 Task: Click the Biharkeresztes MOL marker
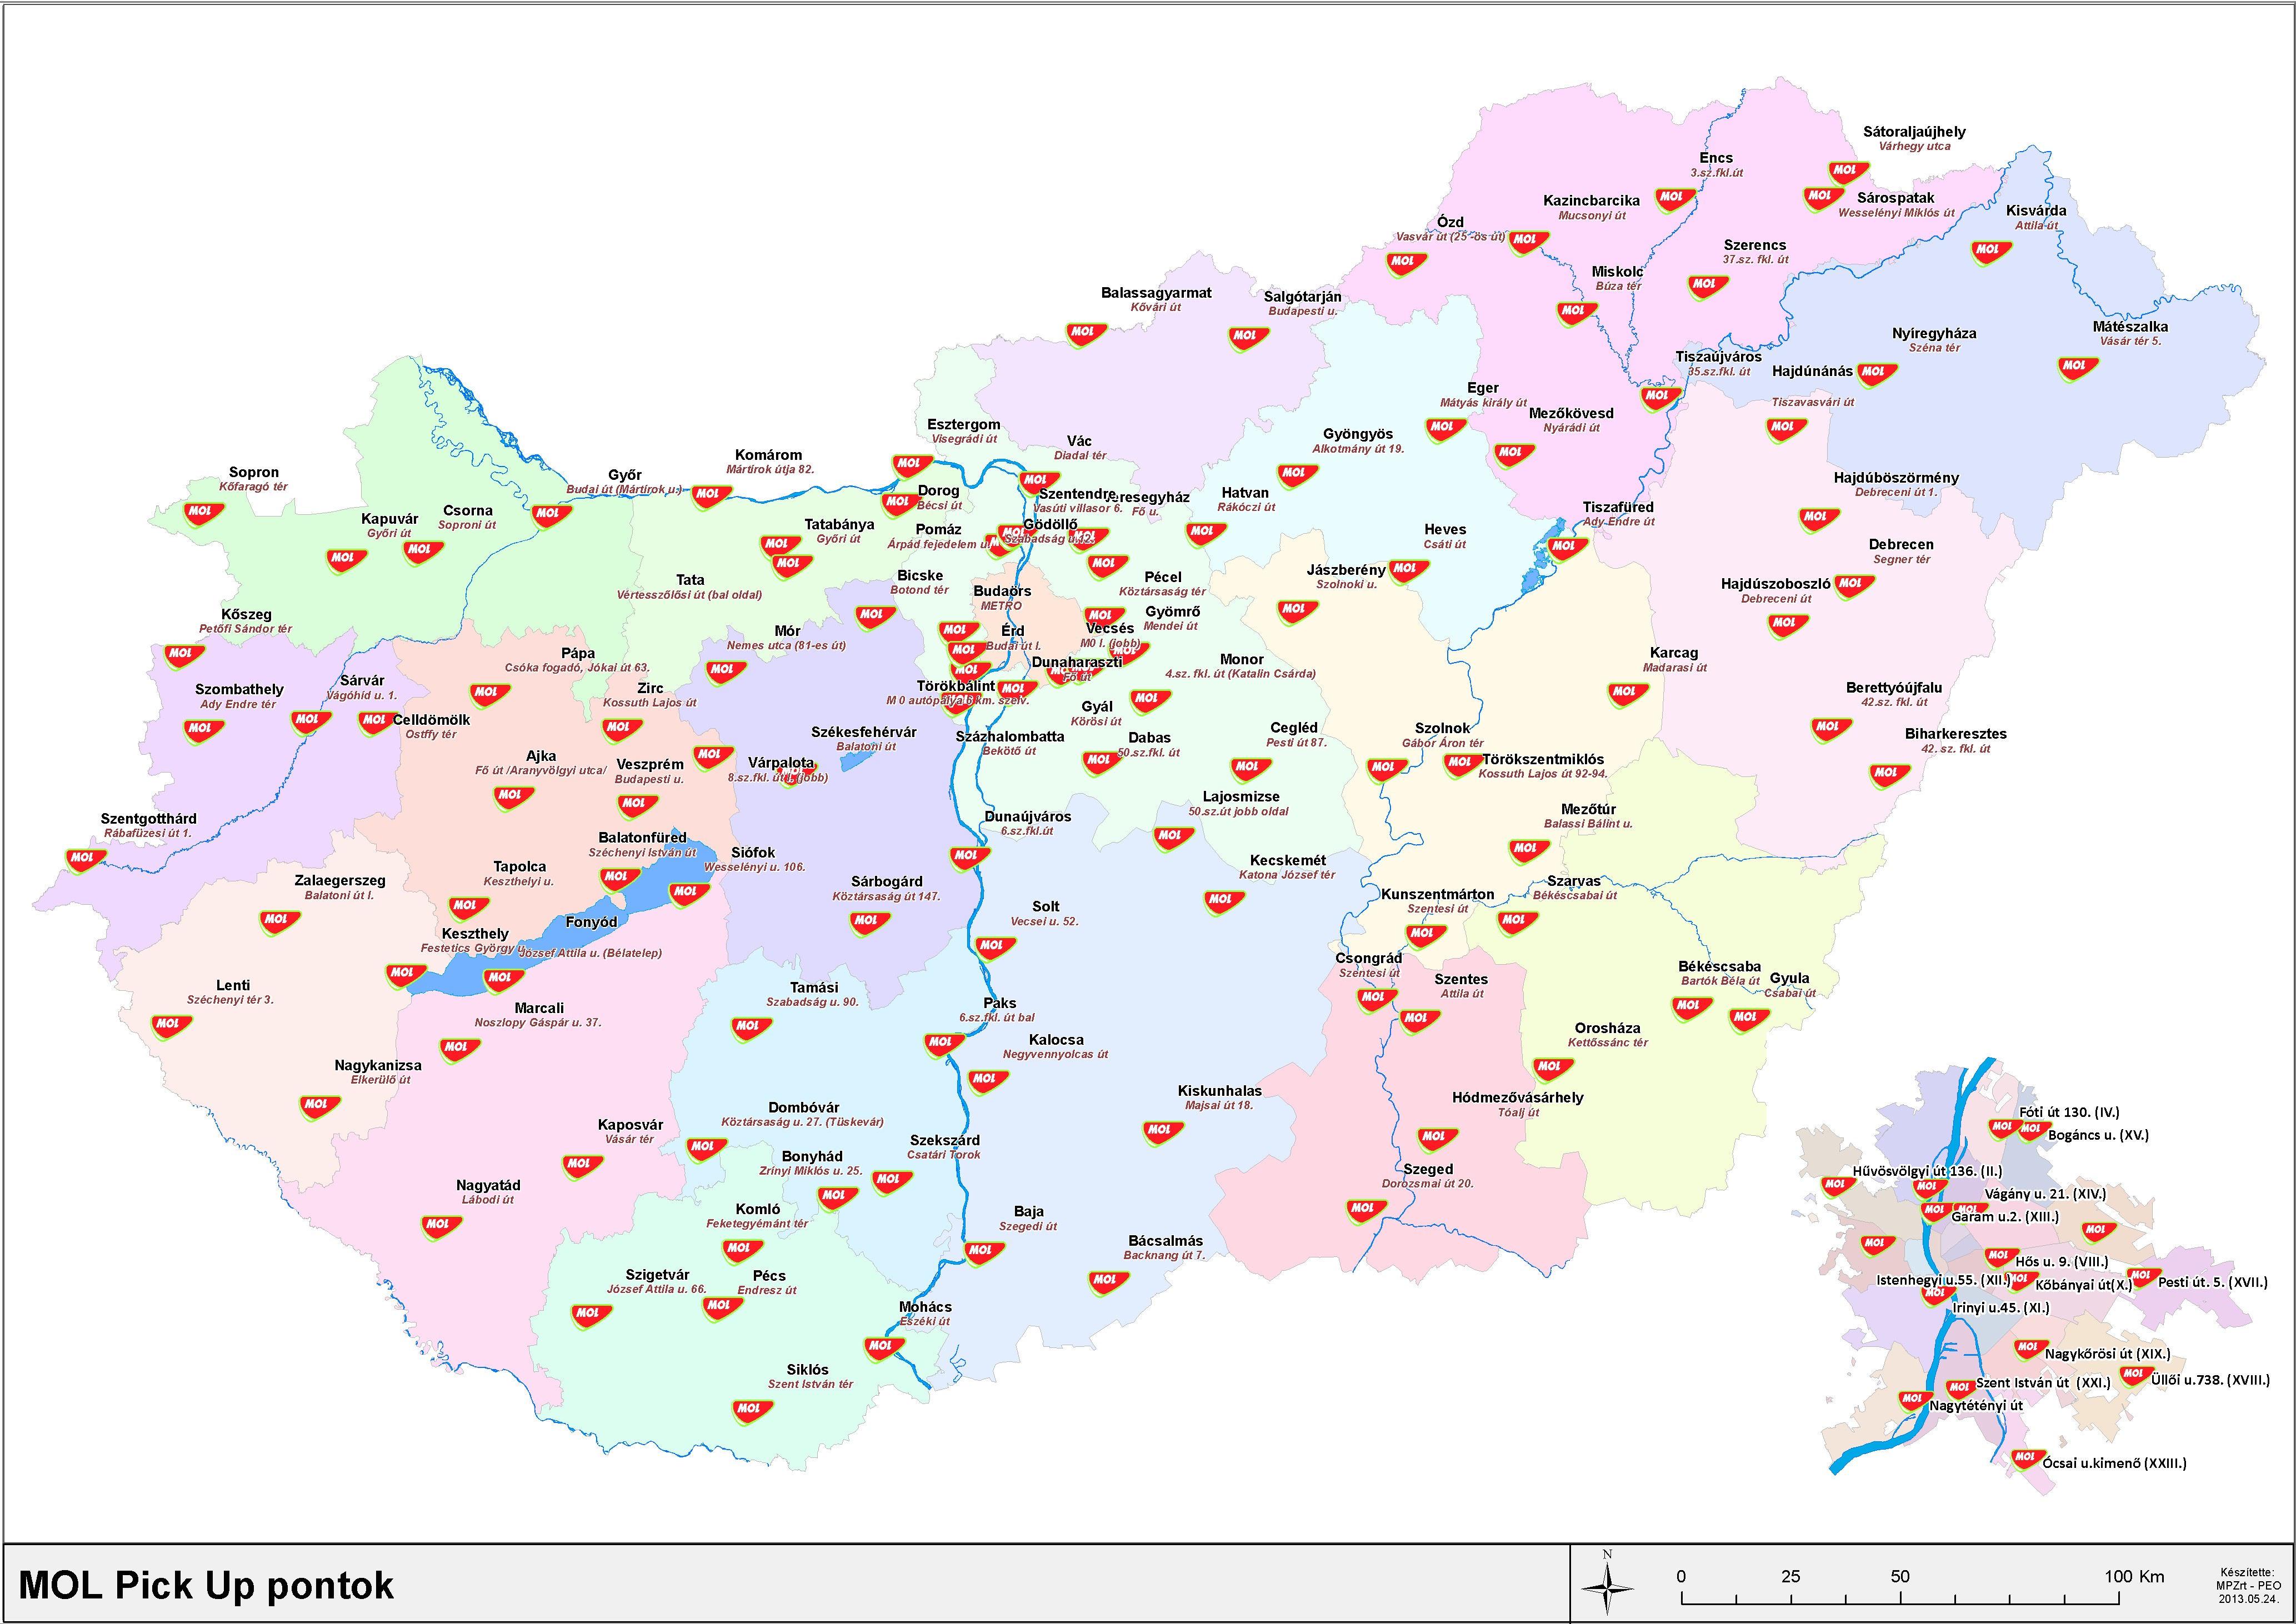pyautogui.click(x=1889, y=775)
